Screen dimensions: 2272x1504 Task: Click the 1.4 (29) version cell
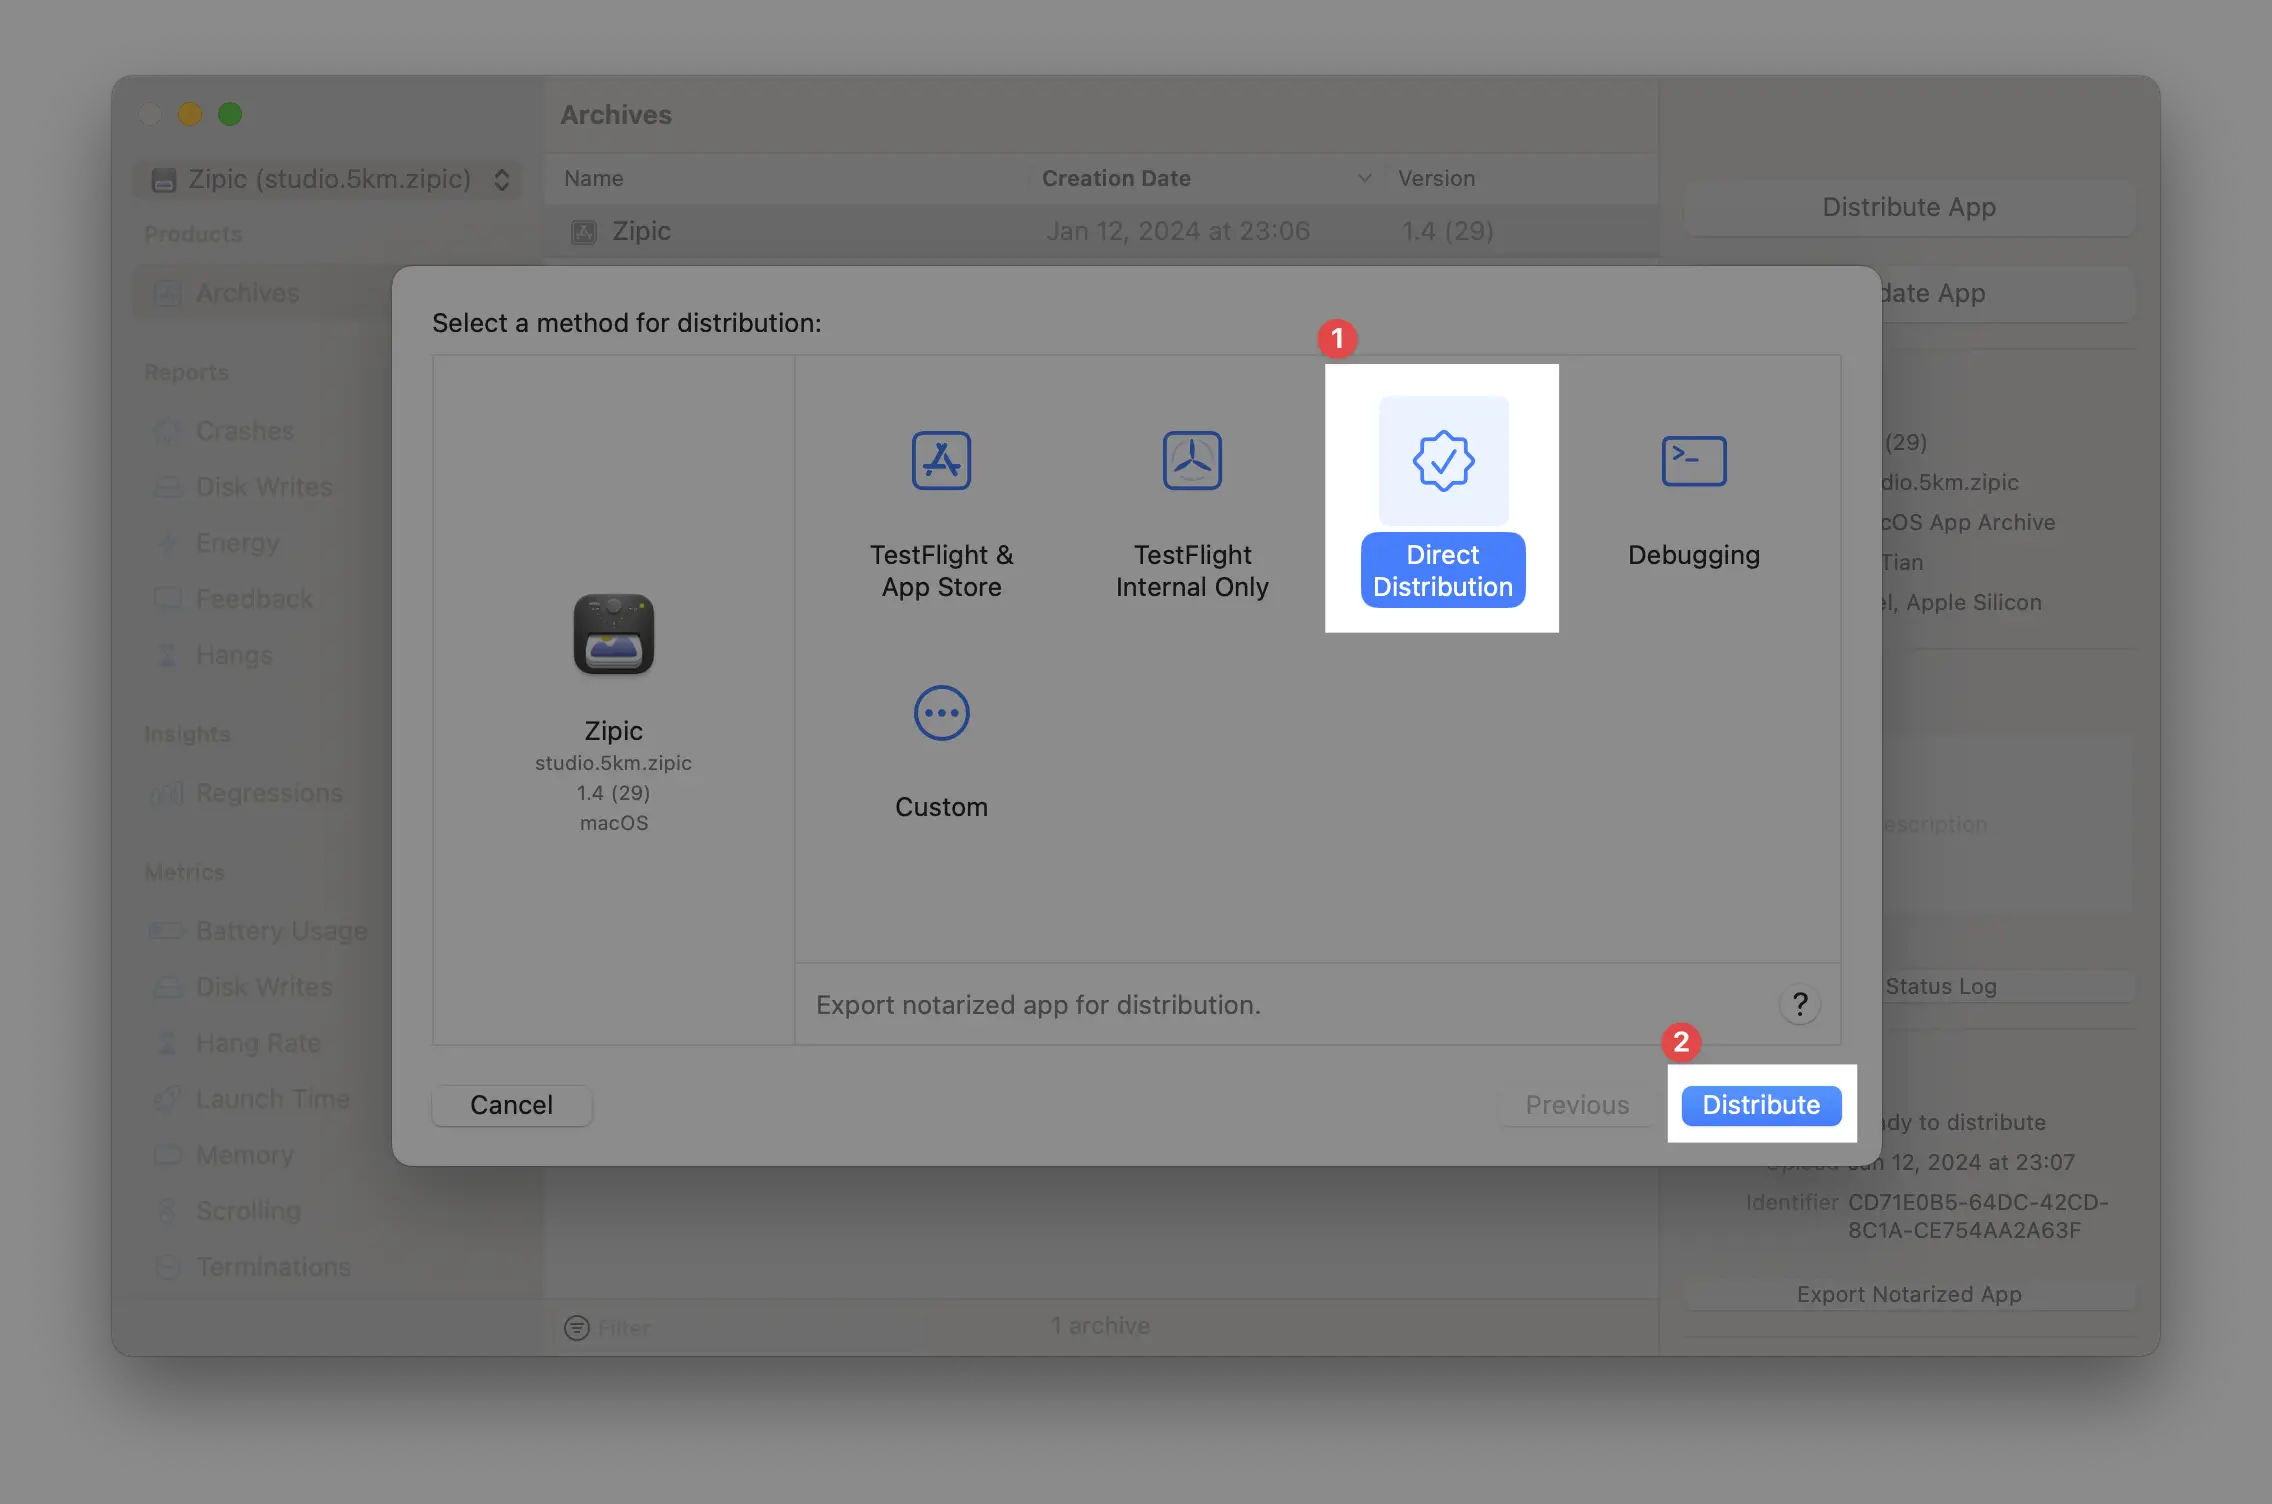point(1447,231)
